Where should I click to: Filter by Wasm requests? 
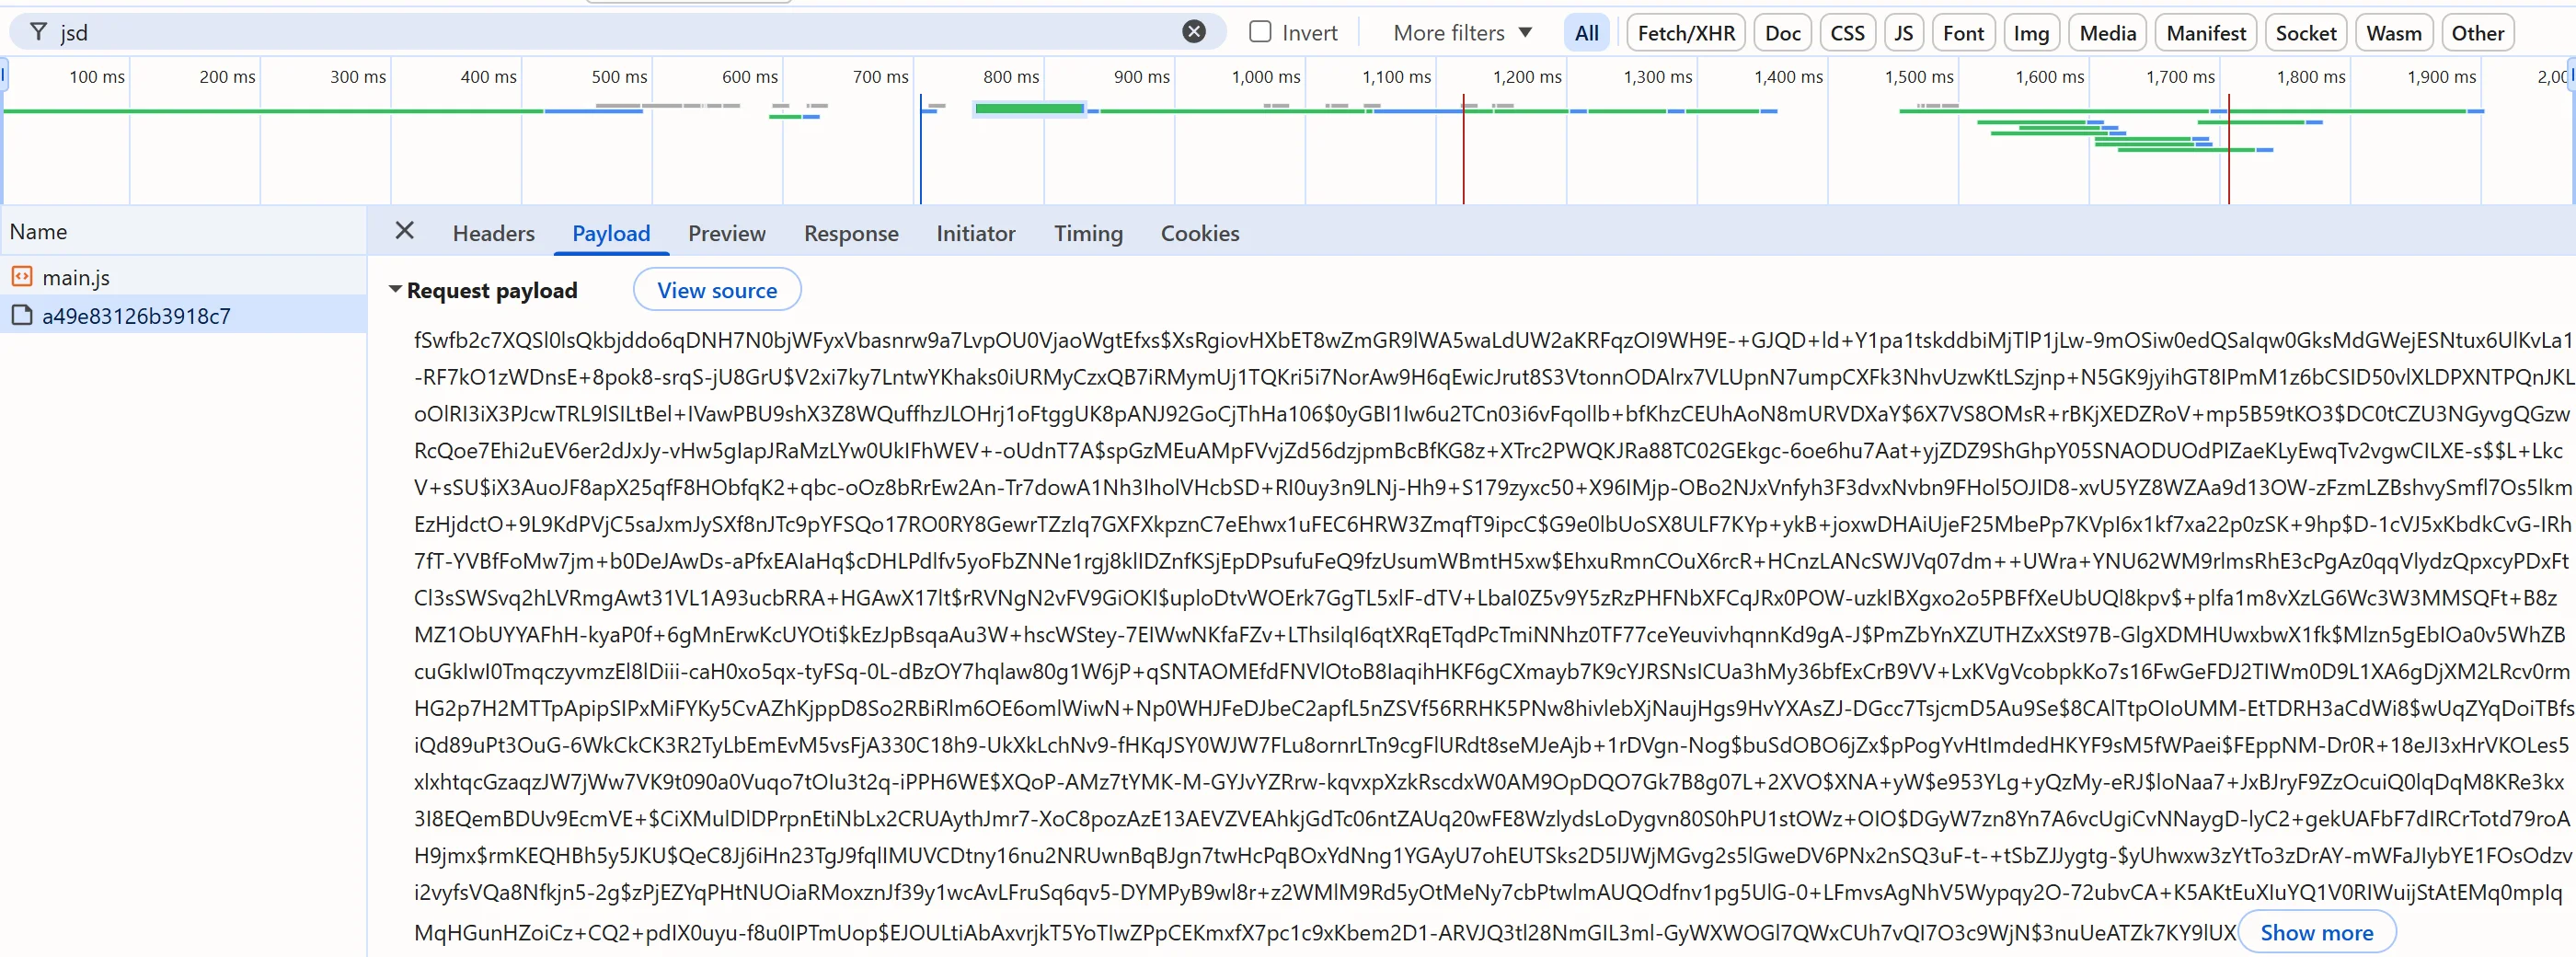click(x=2393, y=33)
